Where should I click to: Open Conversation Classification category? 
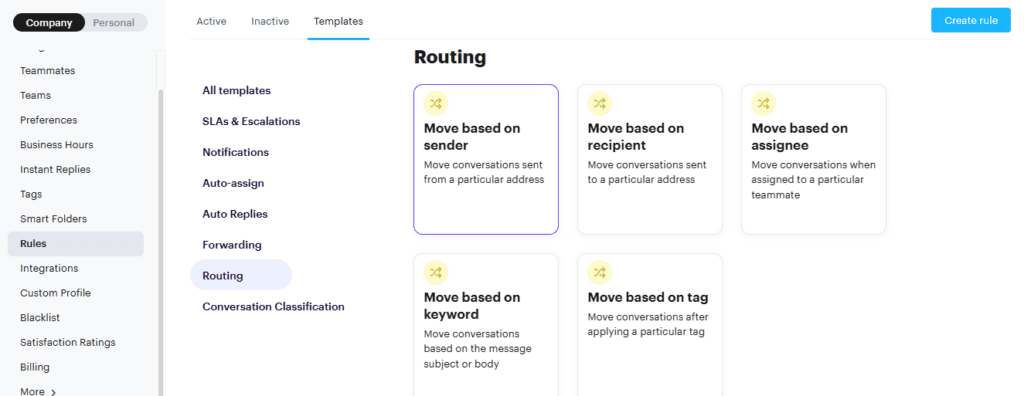tap(274, 306)
